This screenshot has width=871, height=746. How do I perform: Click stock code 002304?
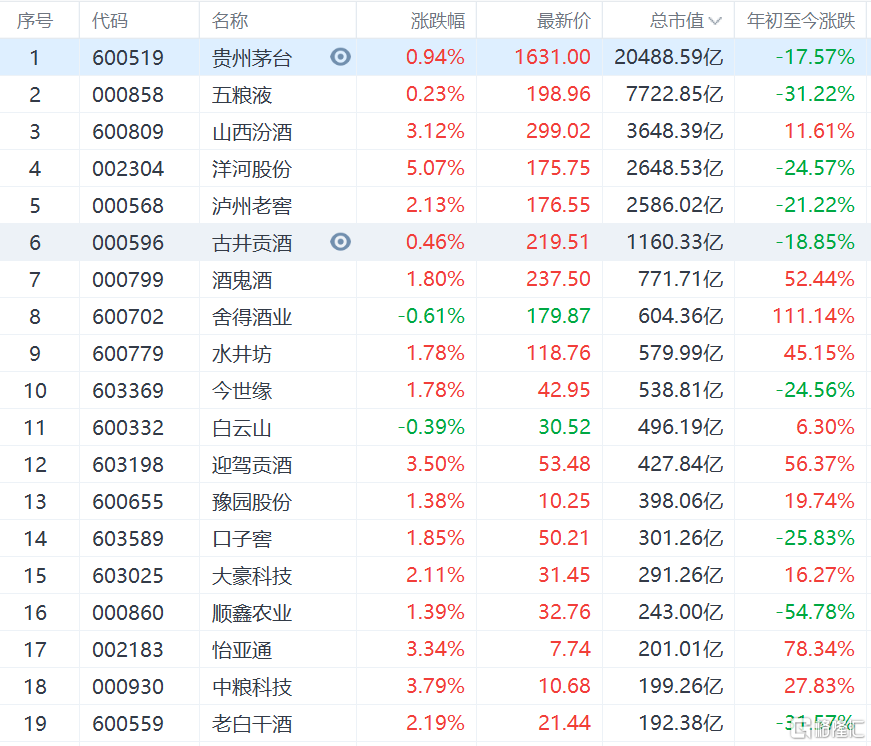coord(128,168)
